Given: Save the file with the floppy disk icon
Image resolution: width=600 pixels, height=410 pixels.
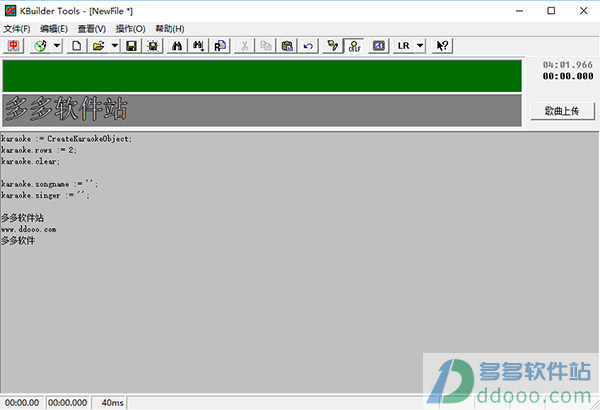Looking at the screenshot, I should pos(131,46).
